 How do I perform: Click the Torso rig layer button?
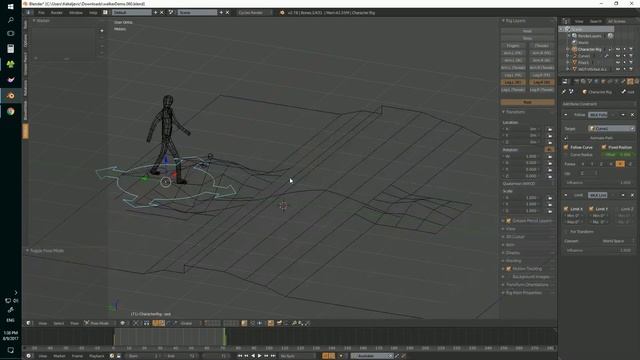pyautogui.click(x=527, y=38)
